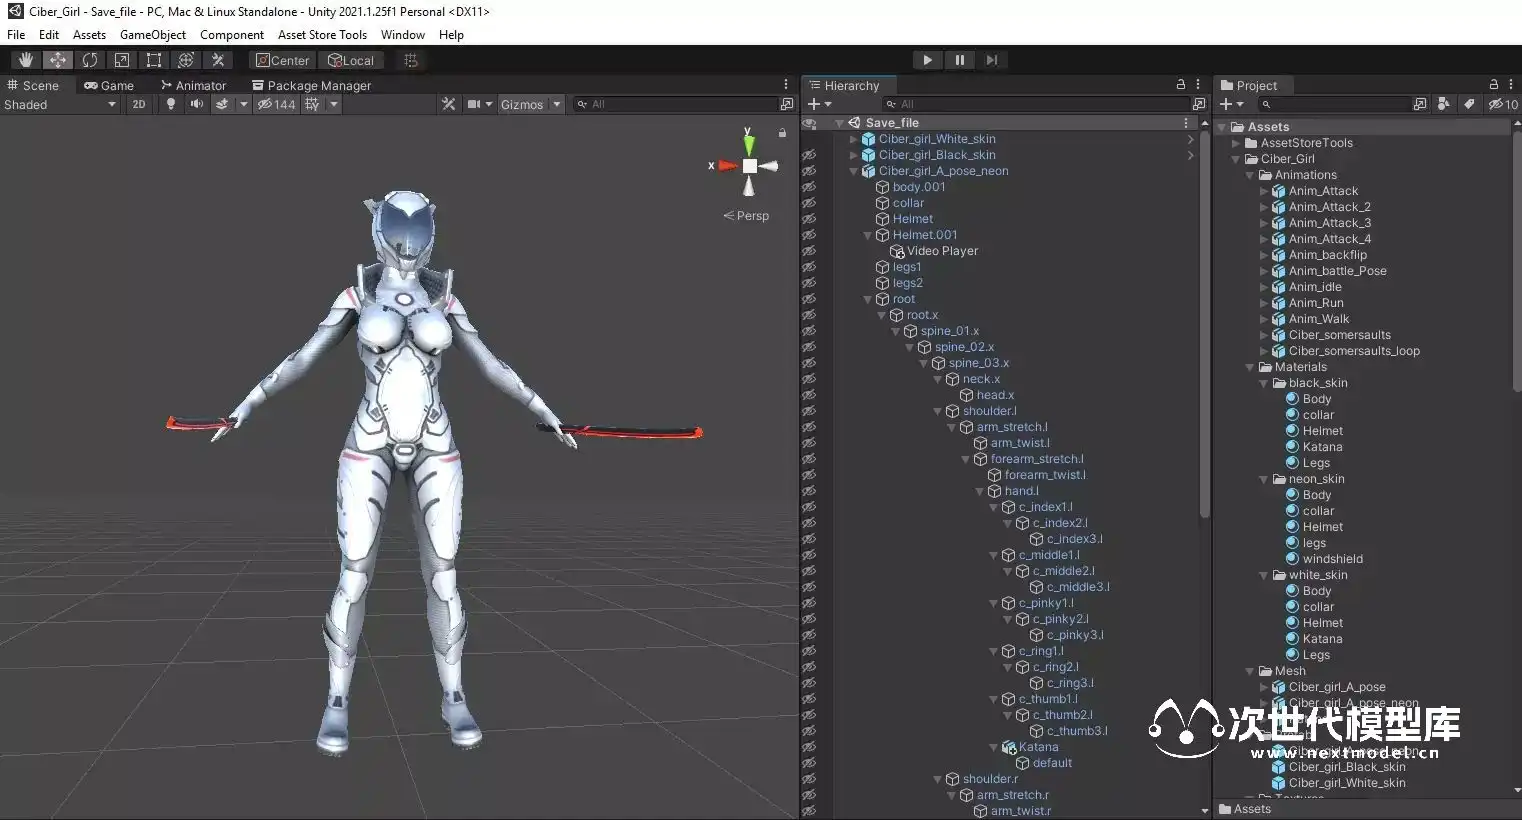1522x820 pixels.
Task: Switch to the Animator tab
Action: click(x=194, y=85)
